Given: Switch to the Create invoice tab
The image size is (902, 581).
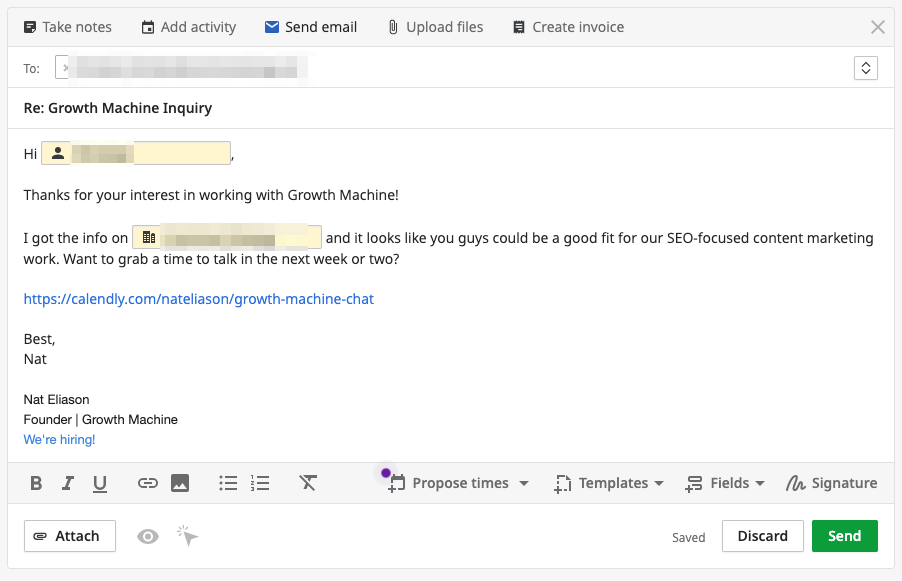Looking at the screenshot, I should [568, 27].
